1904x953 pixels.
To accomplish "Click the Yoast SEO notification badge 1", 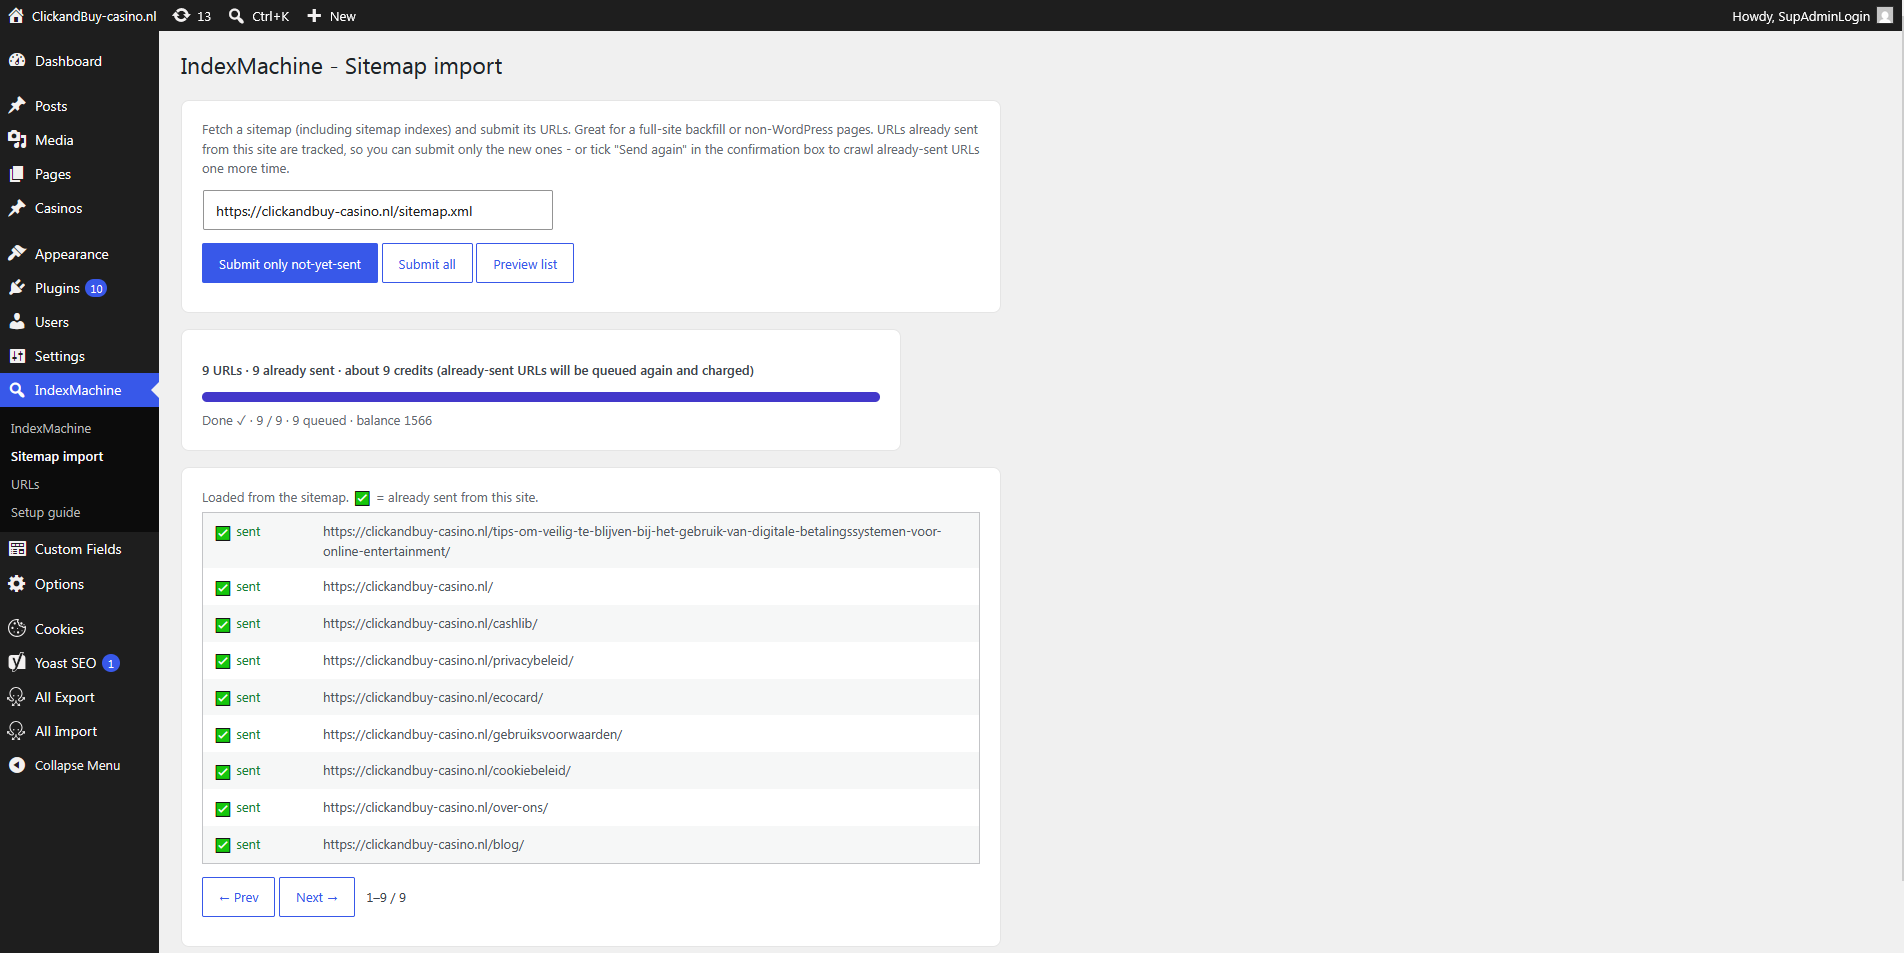I will pos(111,663).
